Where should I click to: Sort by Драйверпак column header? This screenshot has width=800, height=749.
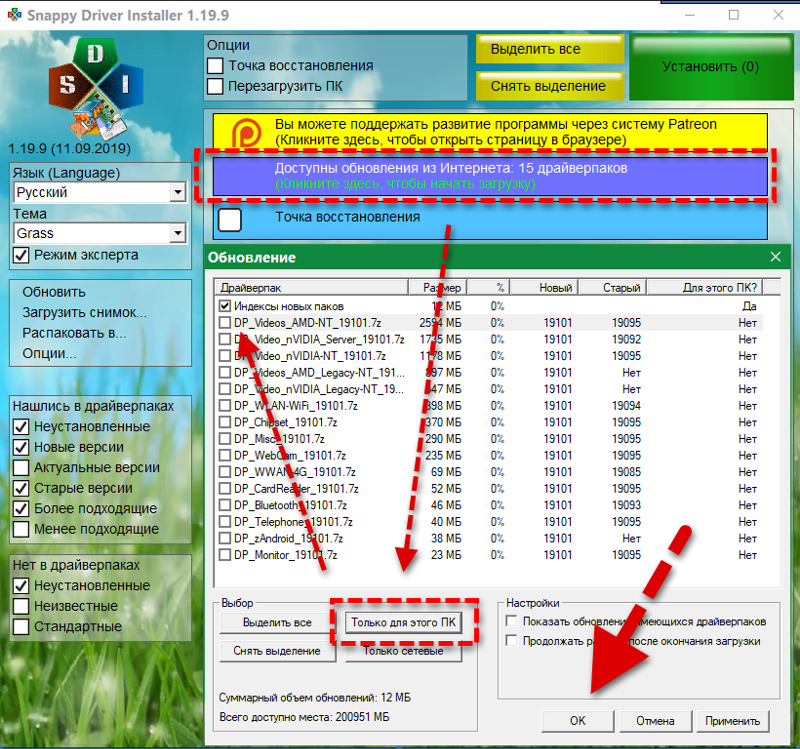coord(311,287)
